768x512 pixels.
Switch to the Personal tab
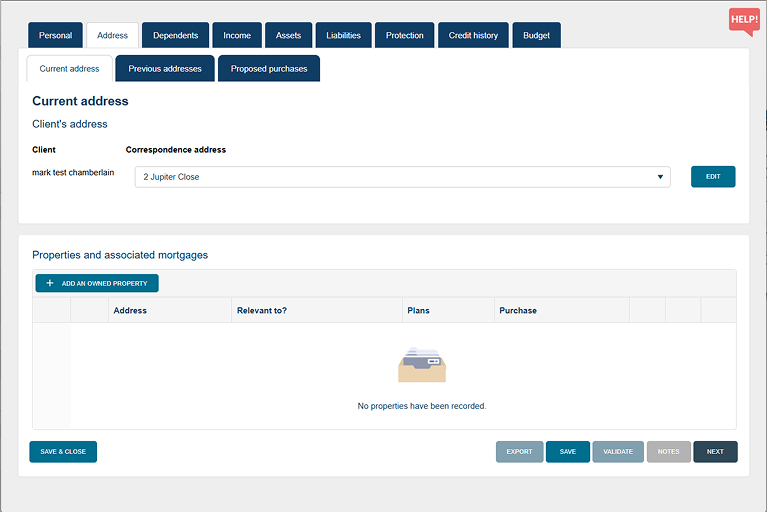coord(55,35)
